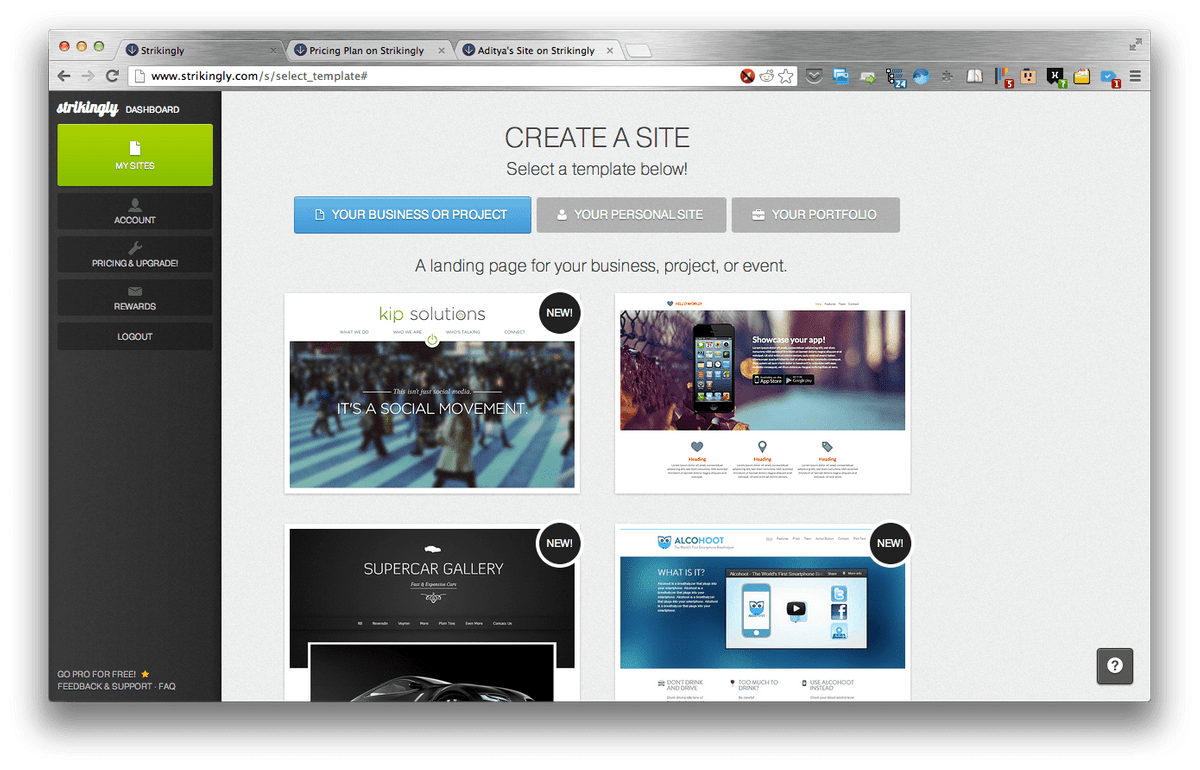Choose the Supercar Gallery template
This screenshot has width=1200, height=770.
coord(432,612)
